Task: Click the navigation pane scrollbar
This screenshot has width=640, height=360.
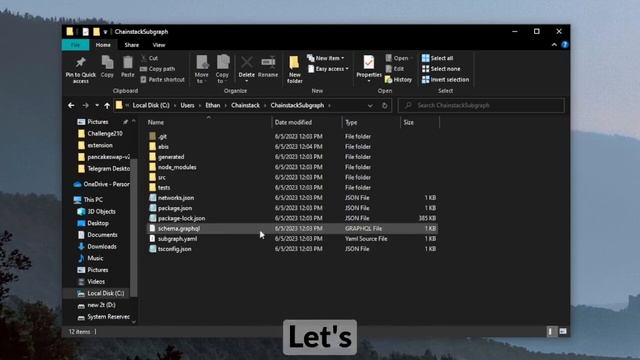Action: click(133, 227)
